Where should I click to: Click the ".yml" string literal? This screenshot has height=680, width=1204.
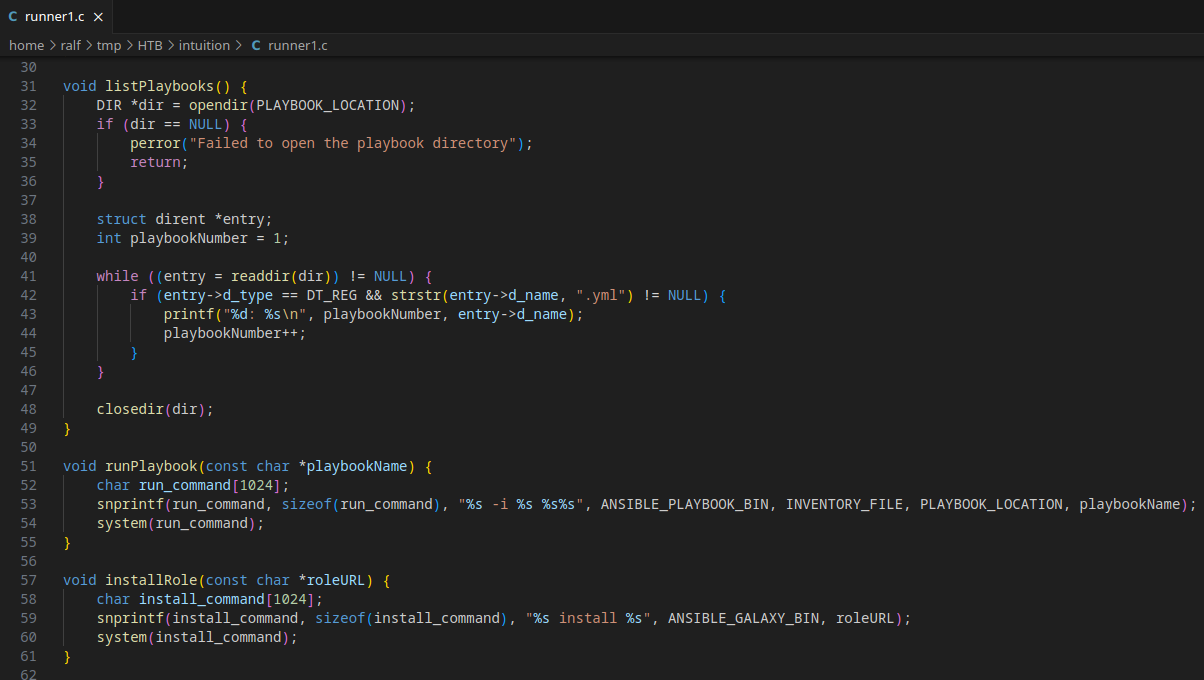coord(600,295)
